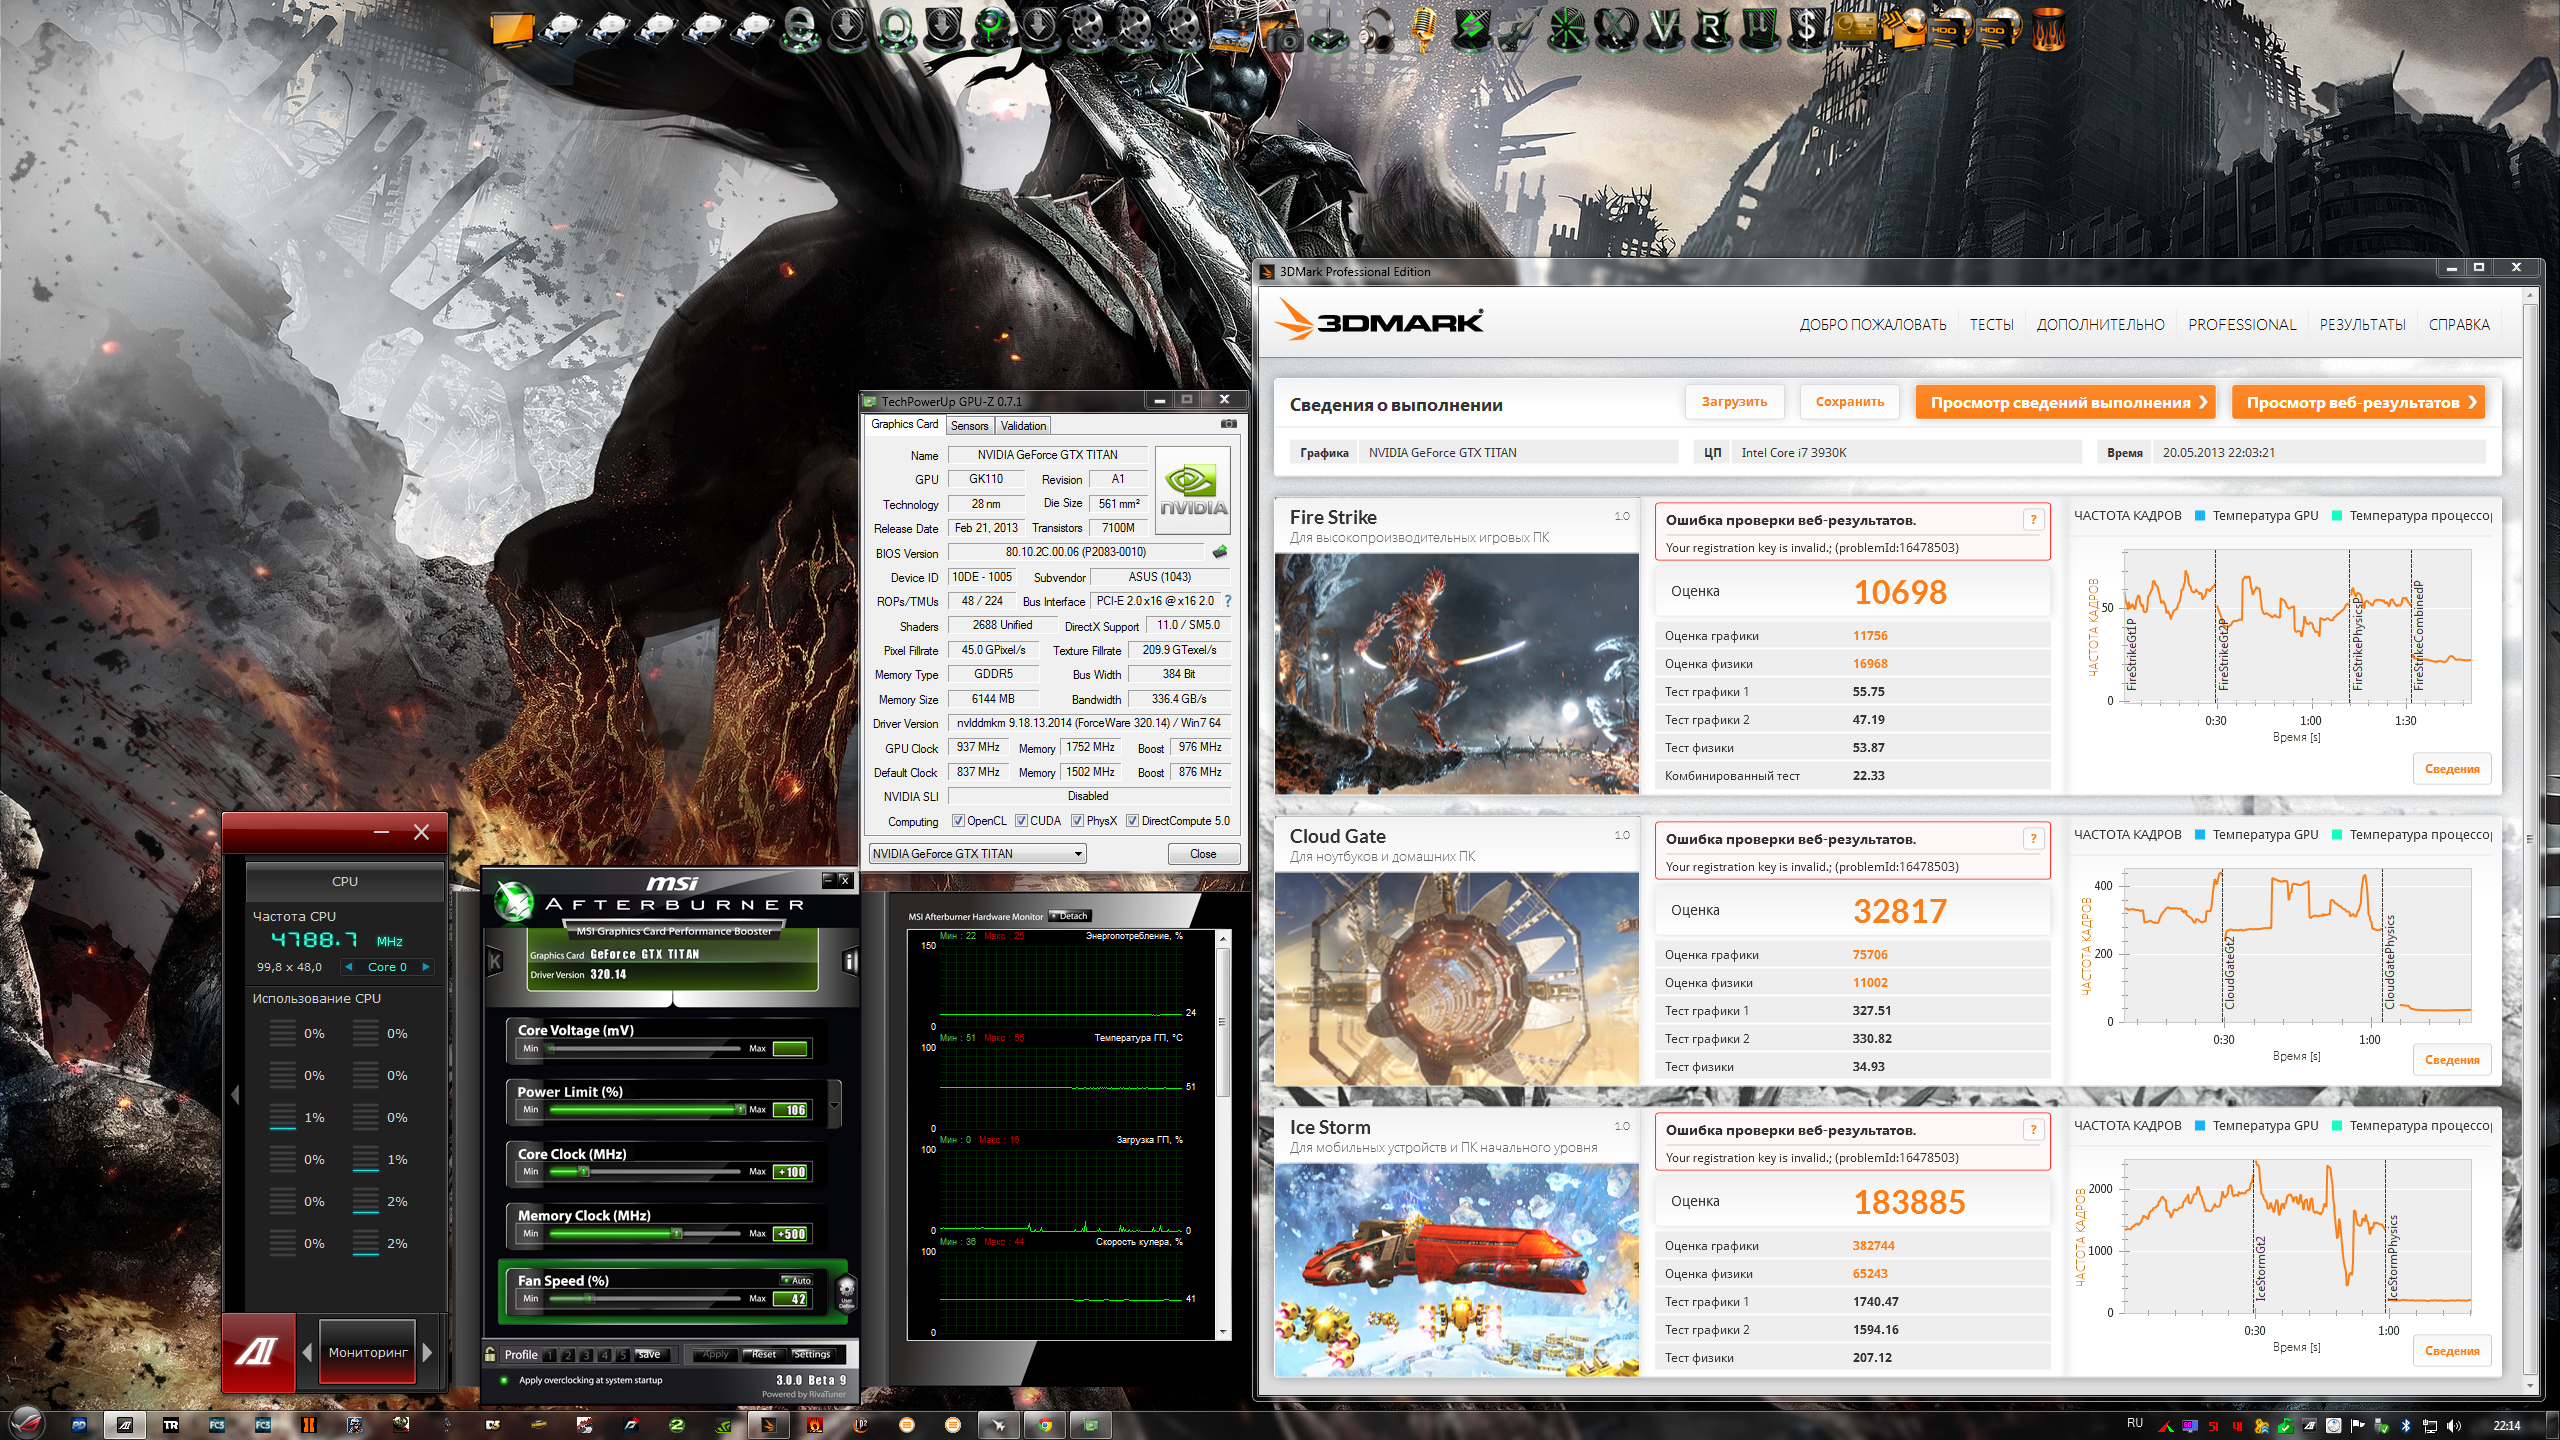This screenshot has width=2560, height=1440.
Task: Click Bus Interface question mark icon
Action: coord(1228,601)
